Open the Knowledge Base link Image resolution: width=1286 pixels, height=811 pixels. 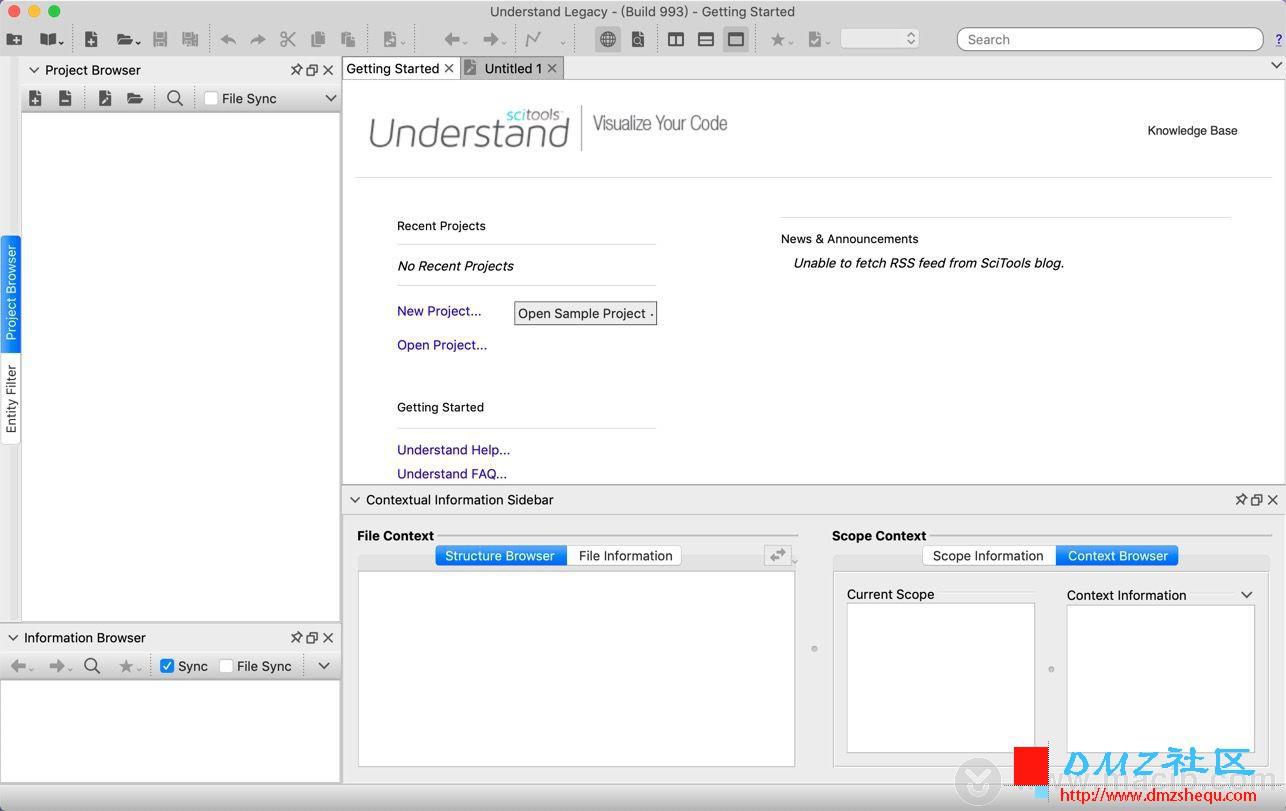1192,131
